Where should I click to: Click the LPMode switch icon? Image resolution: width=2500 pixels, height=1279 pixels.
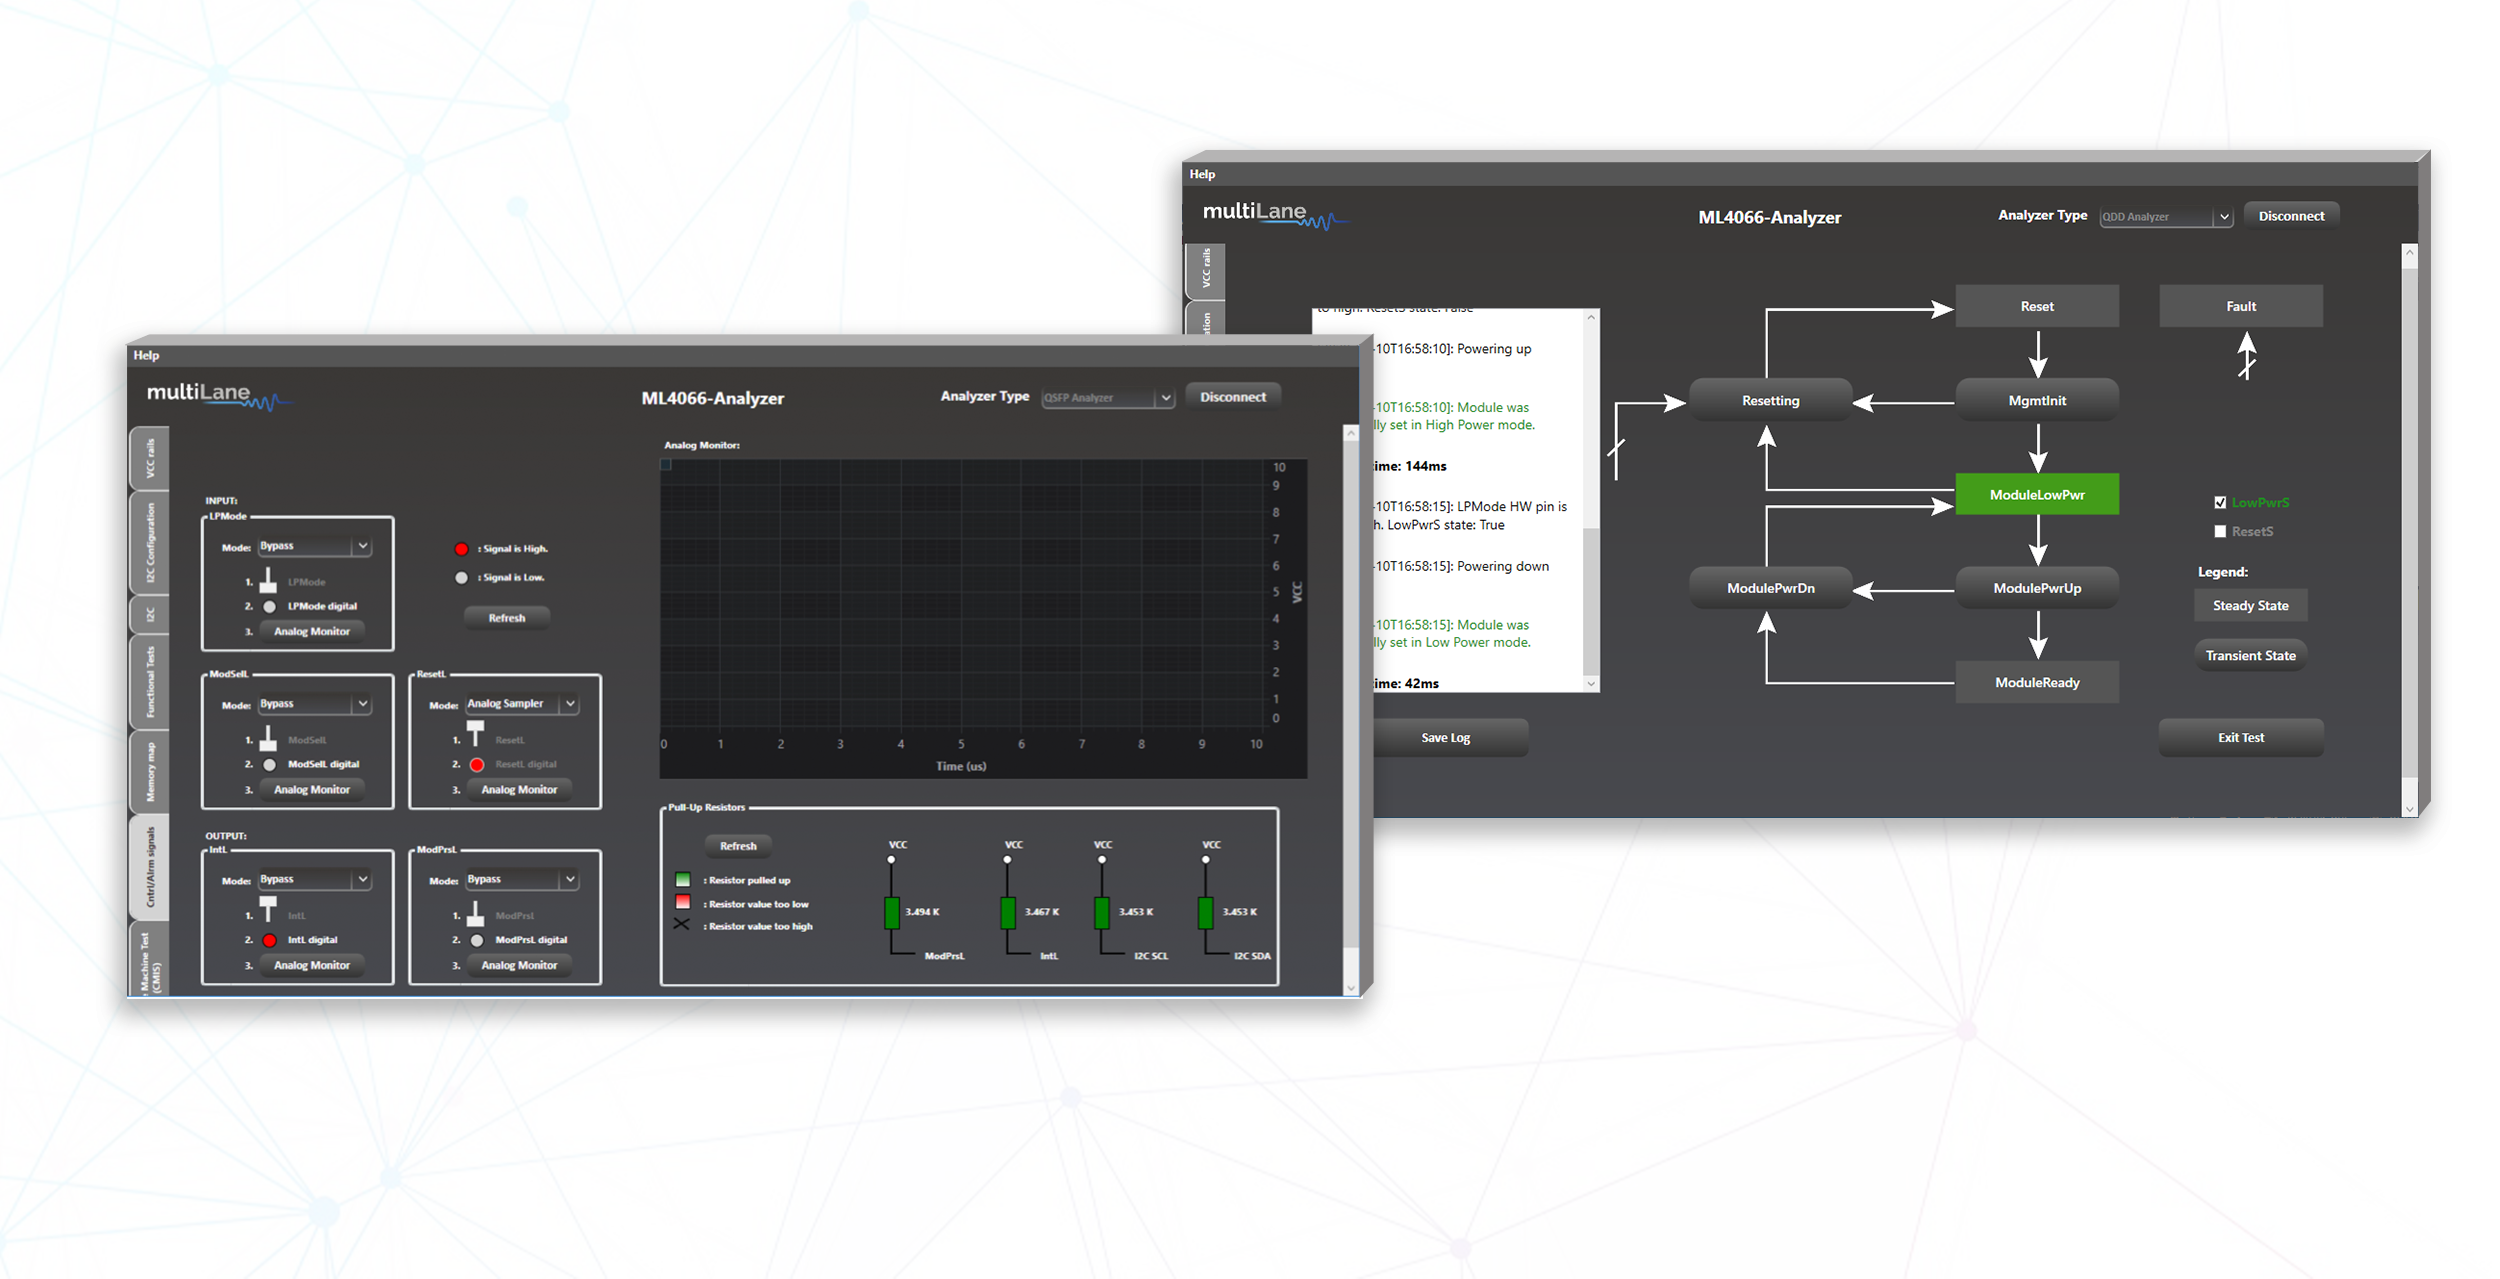[268, 580]
